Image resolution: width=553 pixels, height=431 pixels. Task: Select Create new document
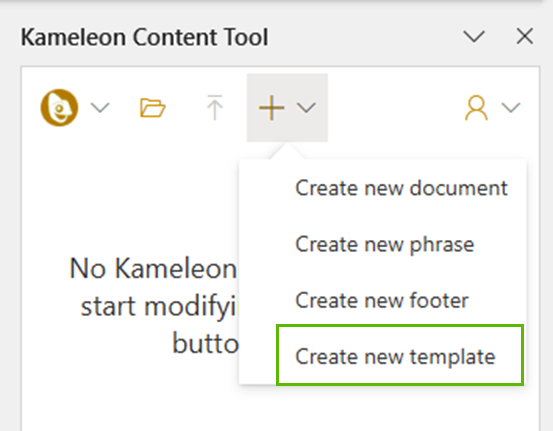coord(401,188)
